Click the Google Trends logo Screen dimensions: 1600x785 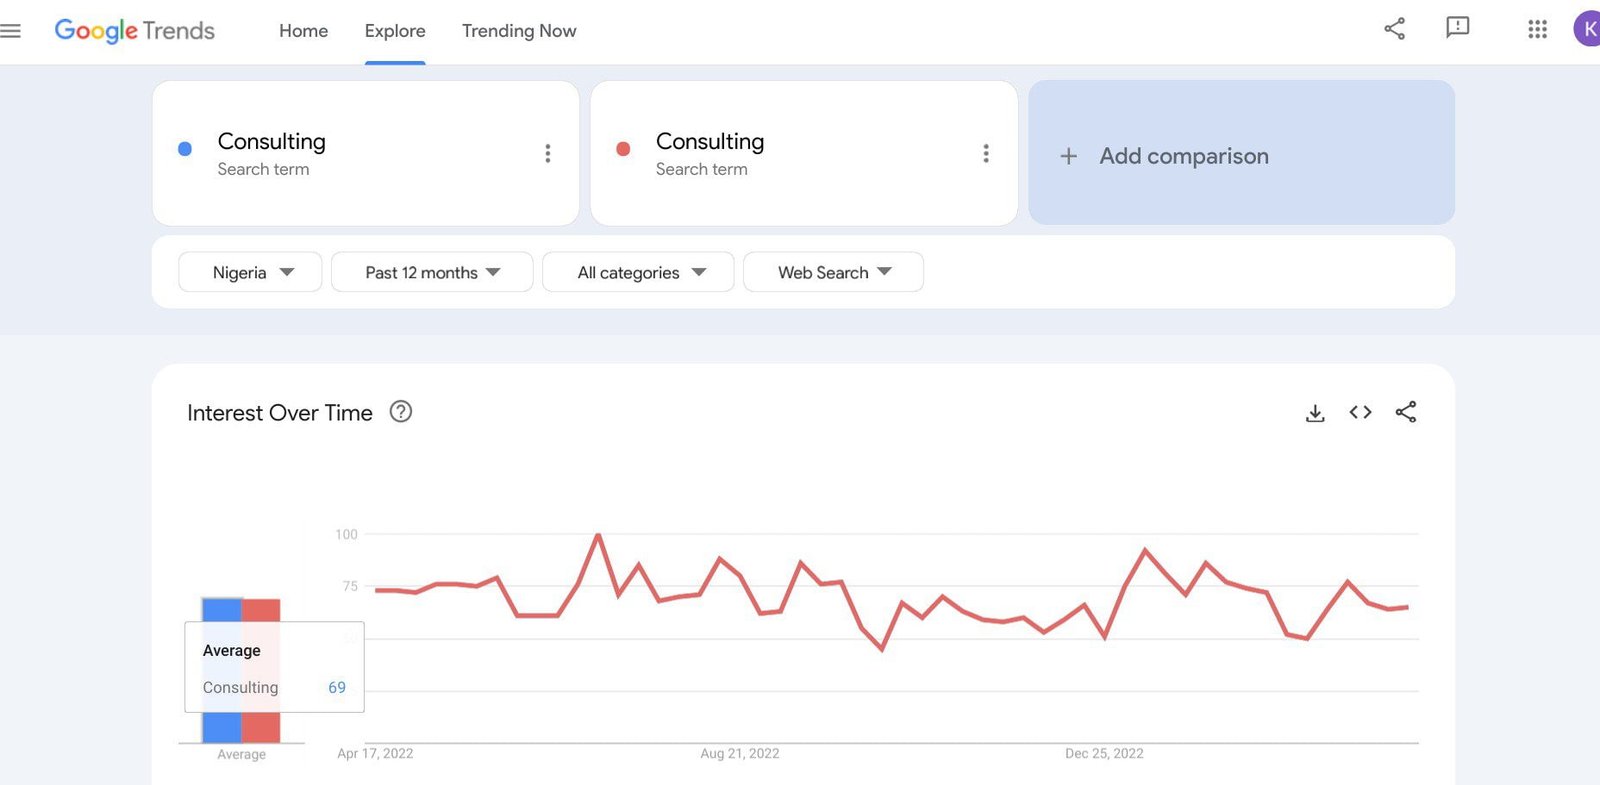[134, 31]
